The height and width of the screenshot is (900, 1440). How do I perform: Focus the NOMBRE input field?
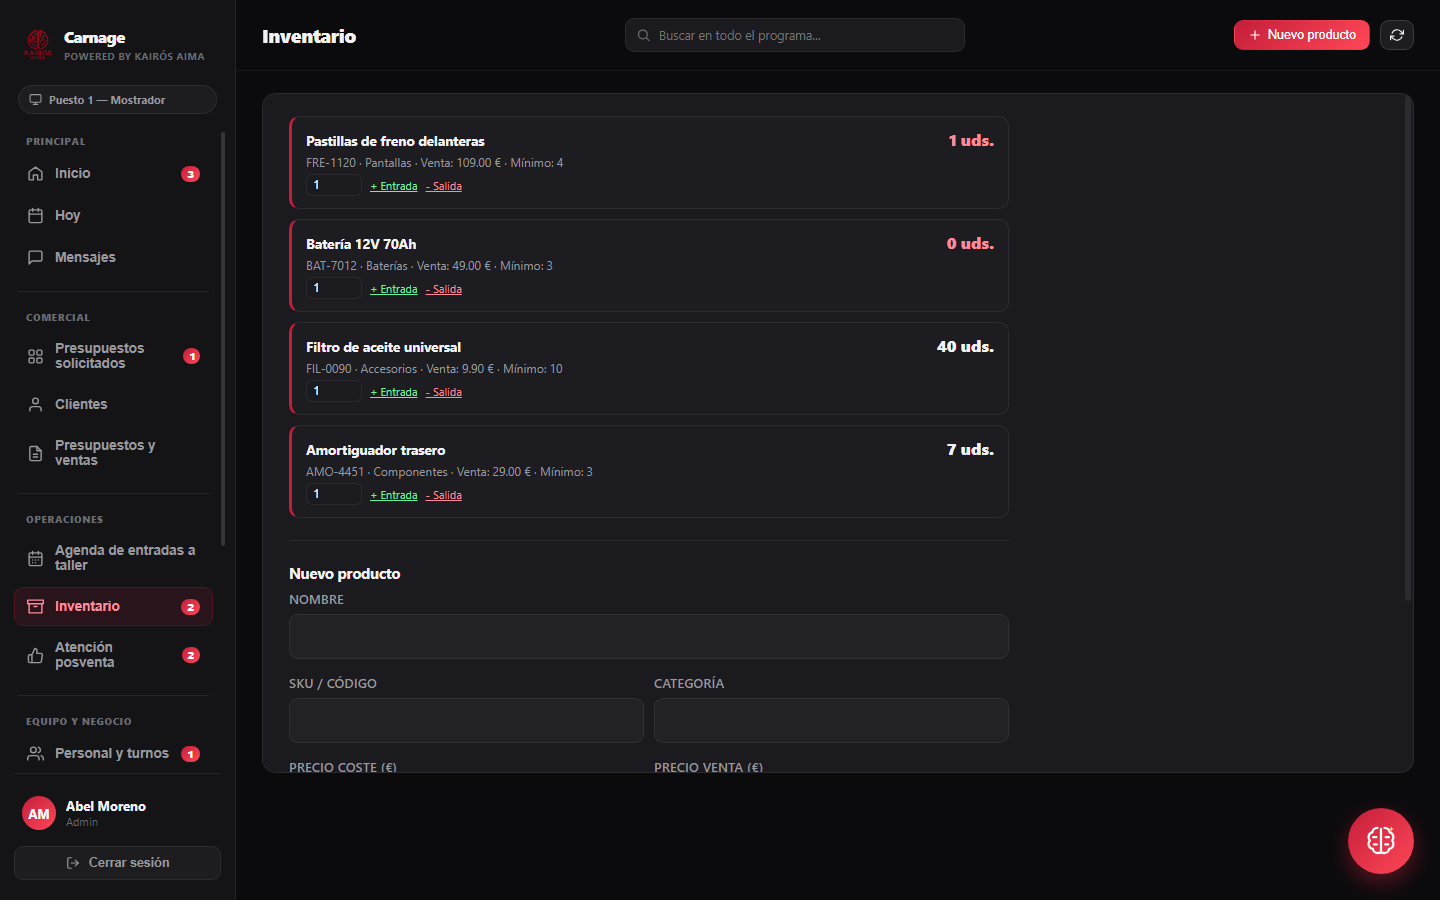[649, 636]
